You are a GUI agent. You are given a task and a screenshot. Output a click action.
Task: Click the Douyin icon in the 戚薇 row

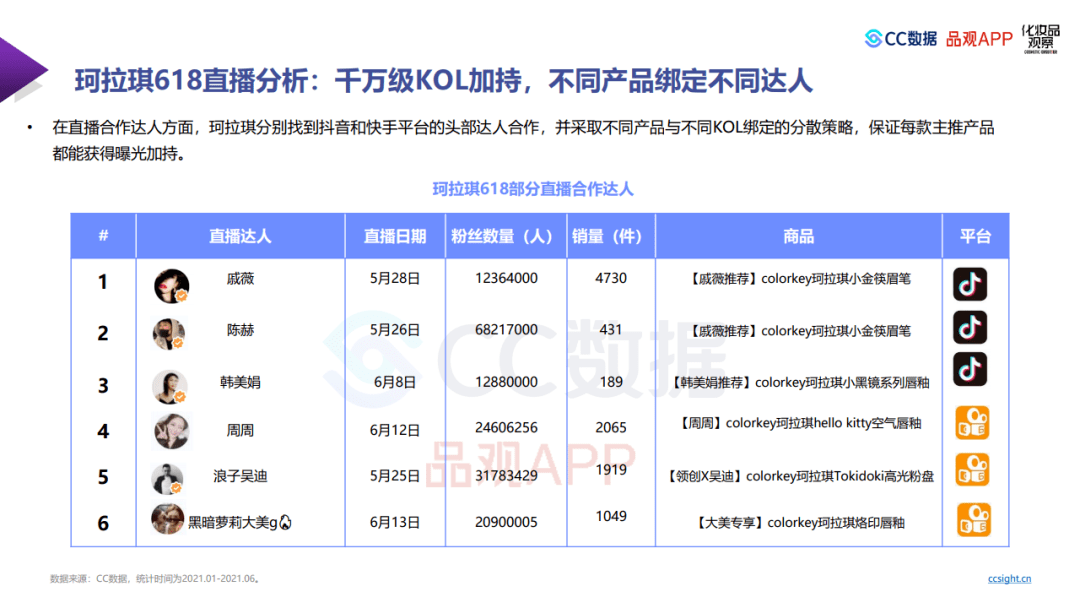[970, 284]
